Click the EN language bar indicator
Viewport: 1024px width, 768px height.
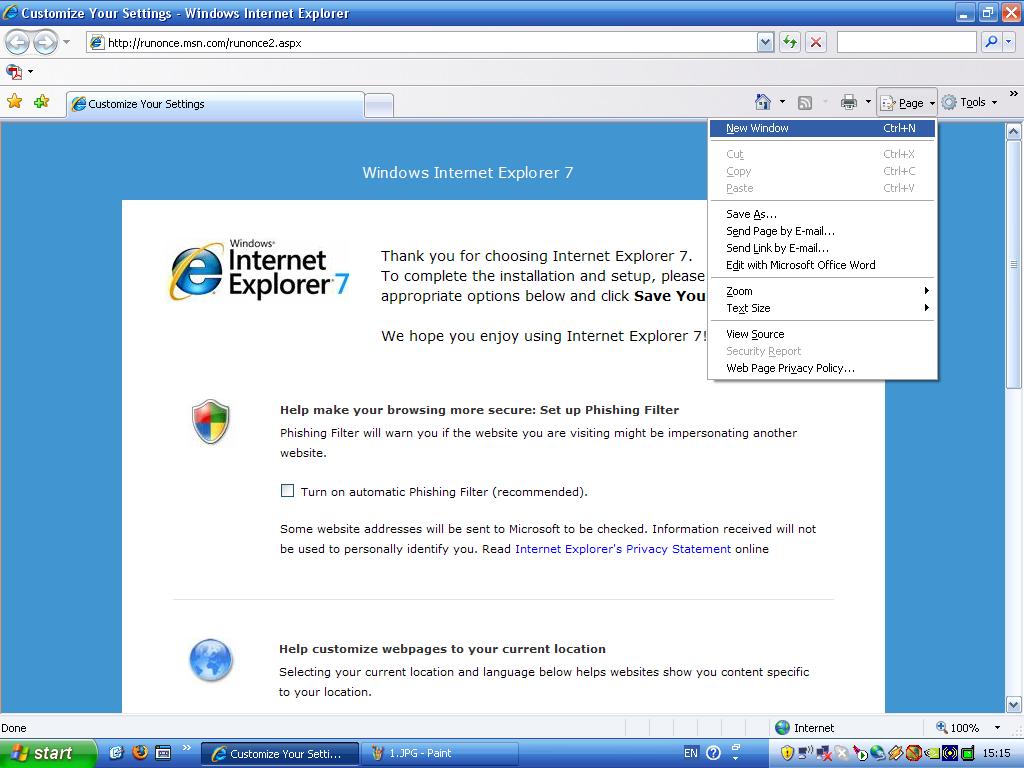tap(690, 753)
